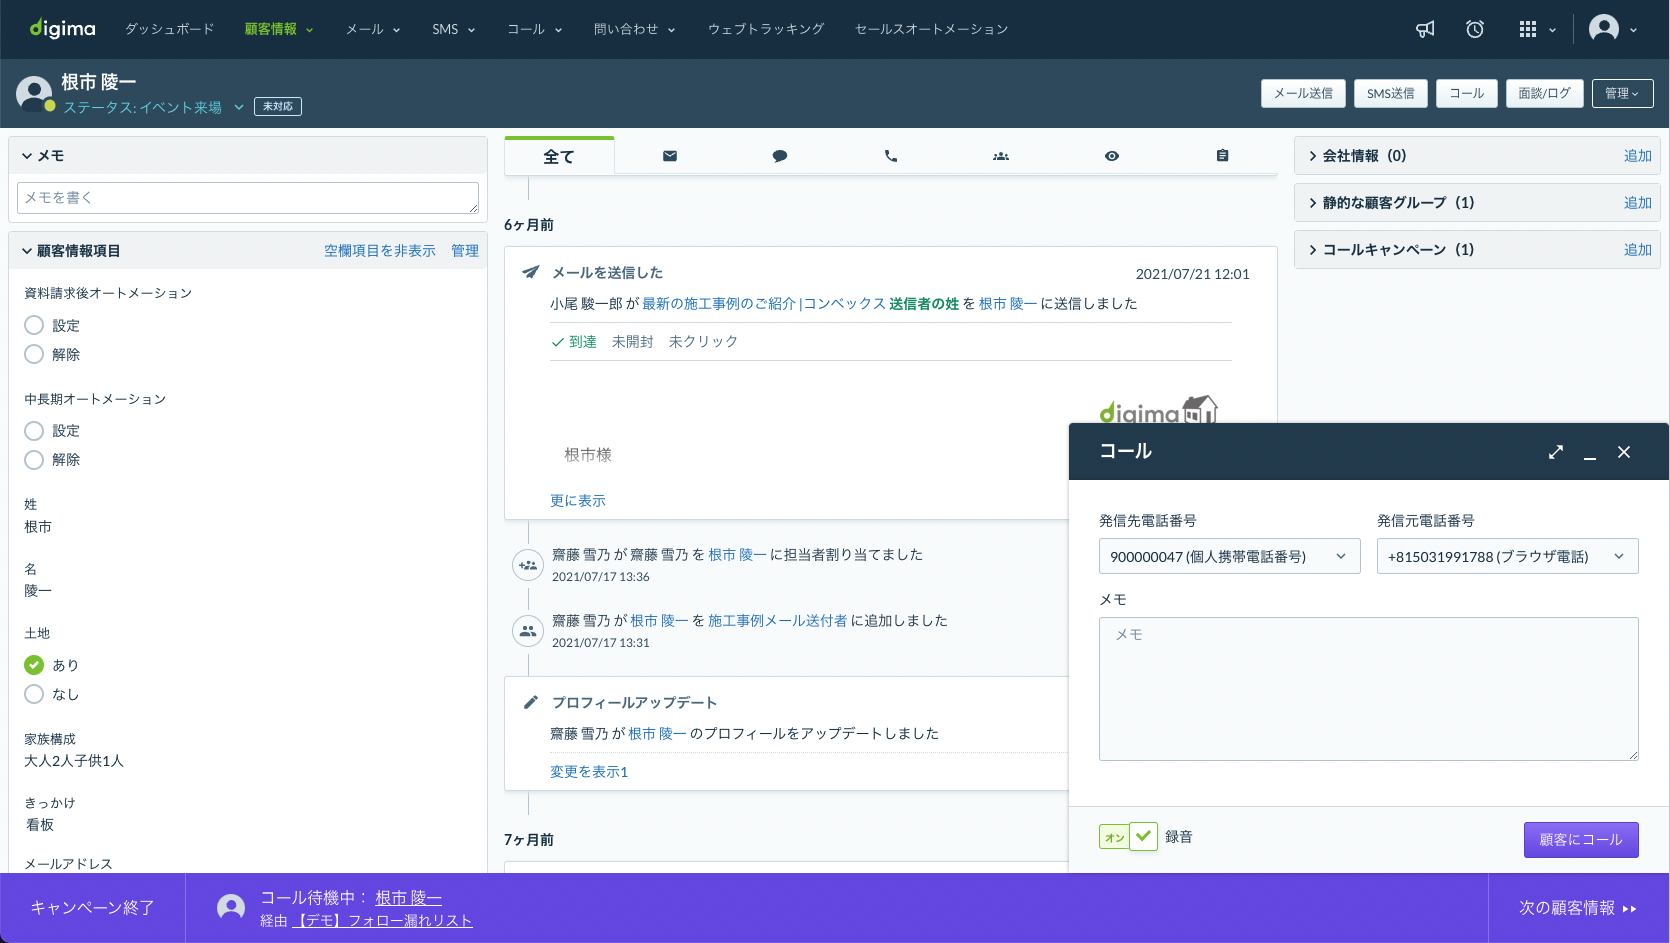Open the user account avatar menu
The height and width of the screenshot is (943, 1670).
[1613, 29]
